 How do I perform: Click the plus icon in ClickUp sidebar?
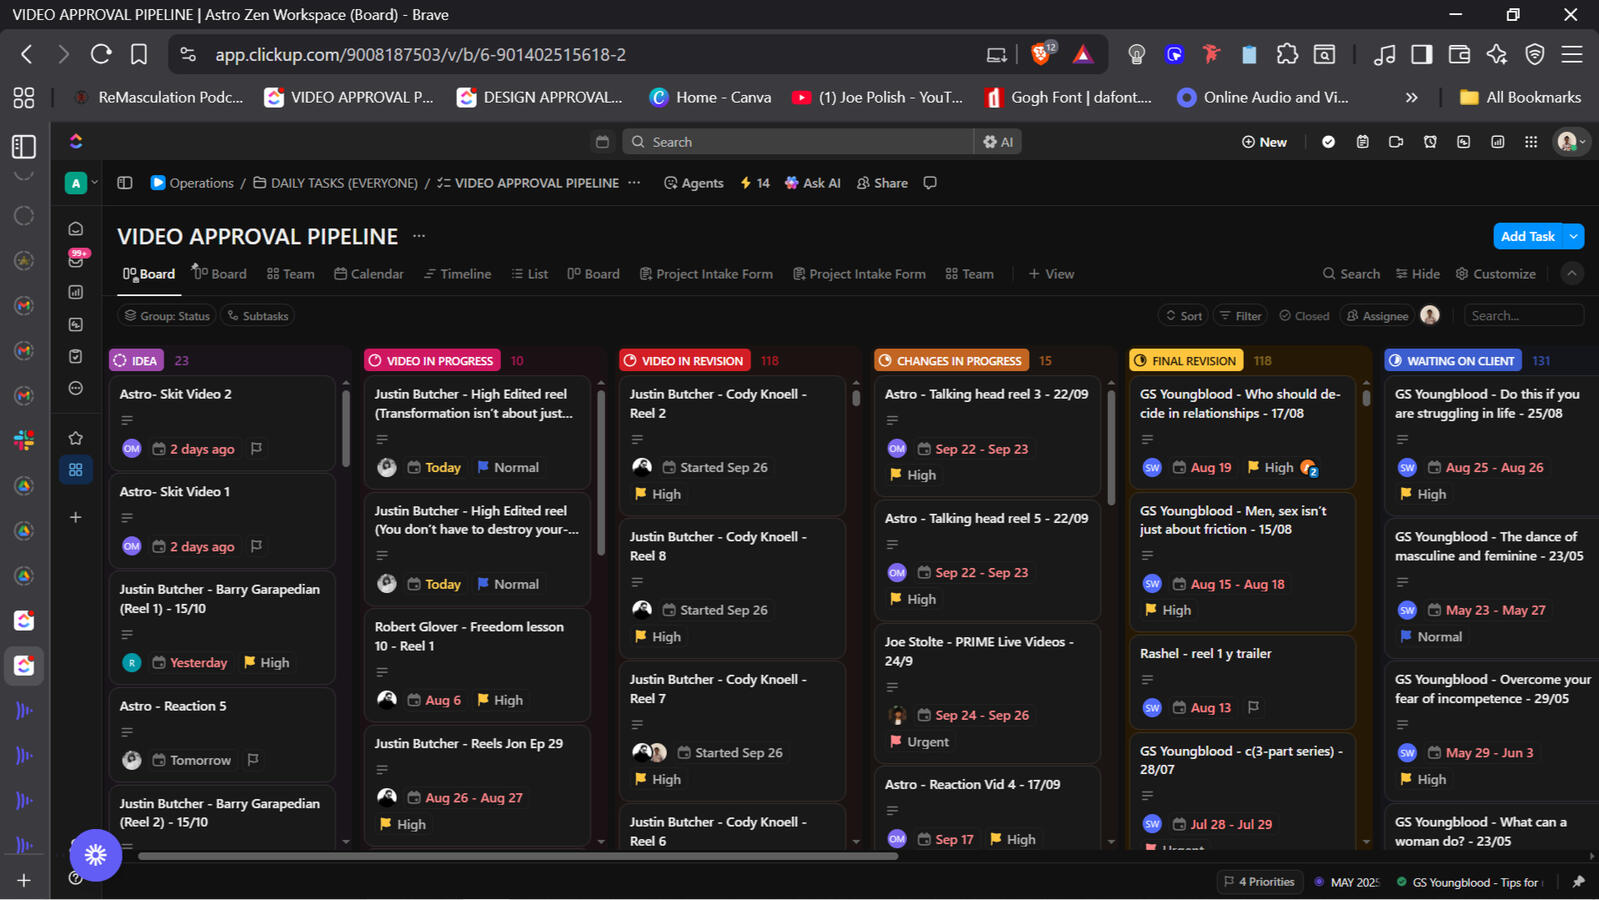point(76,517)
